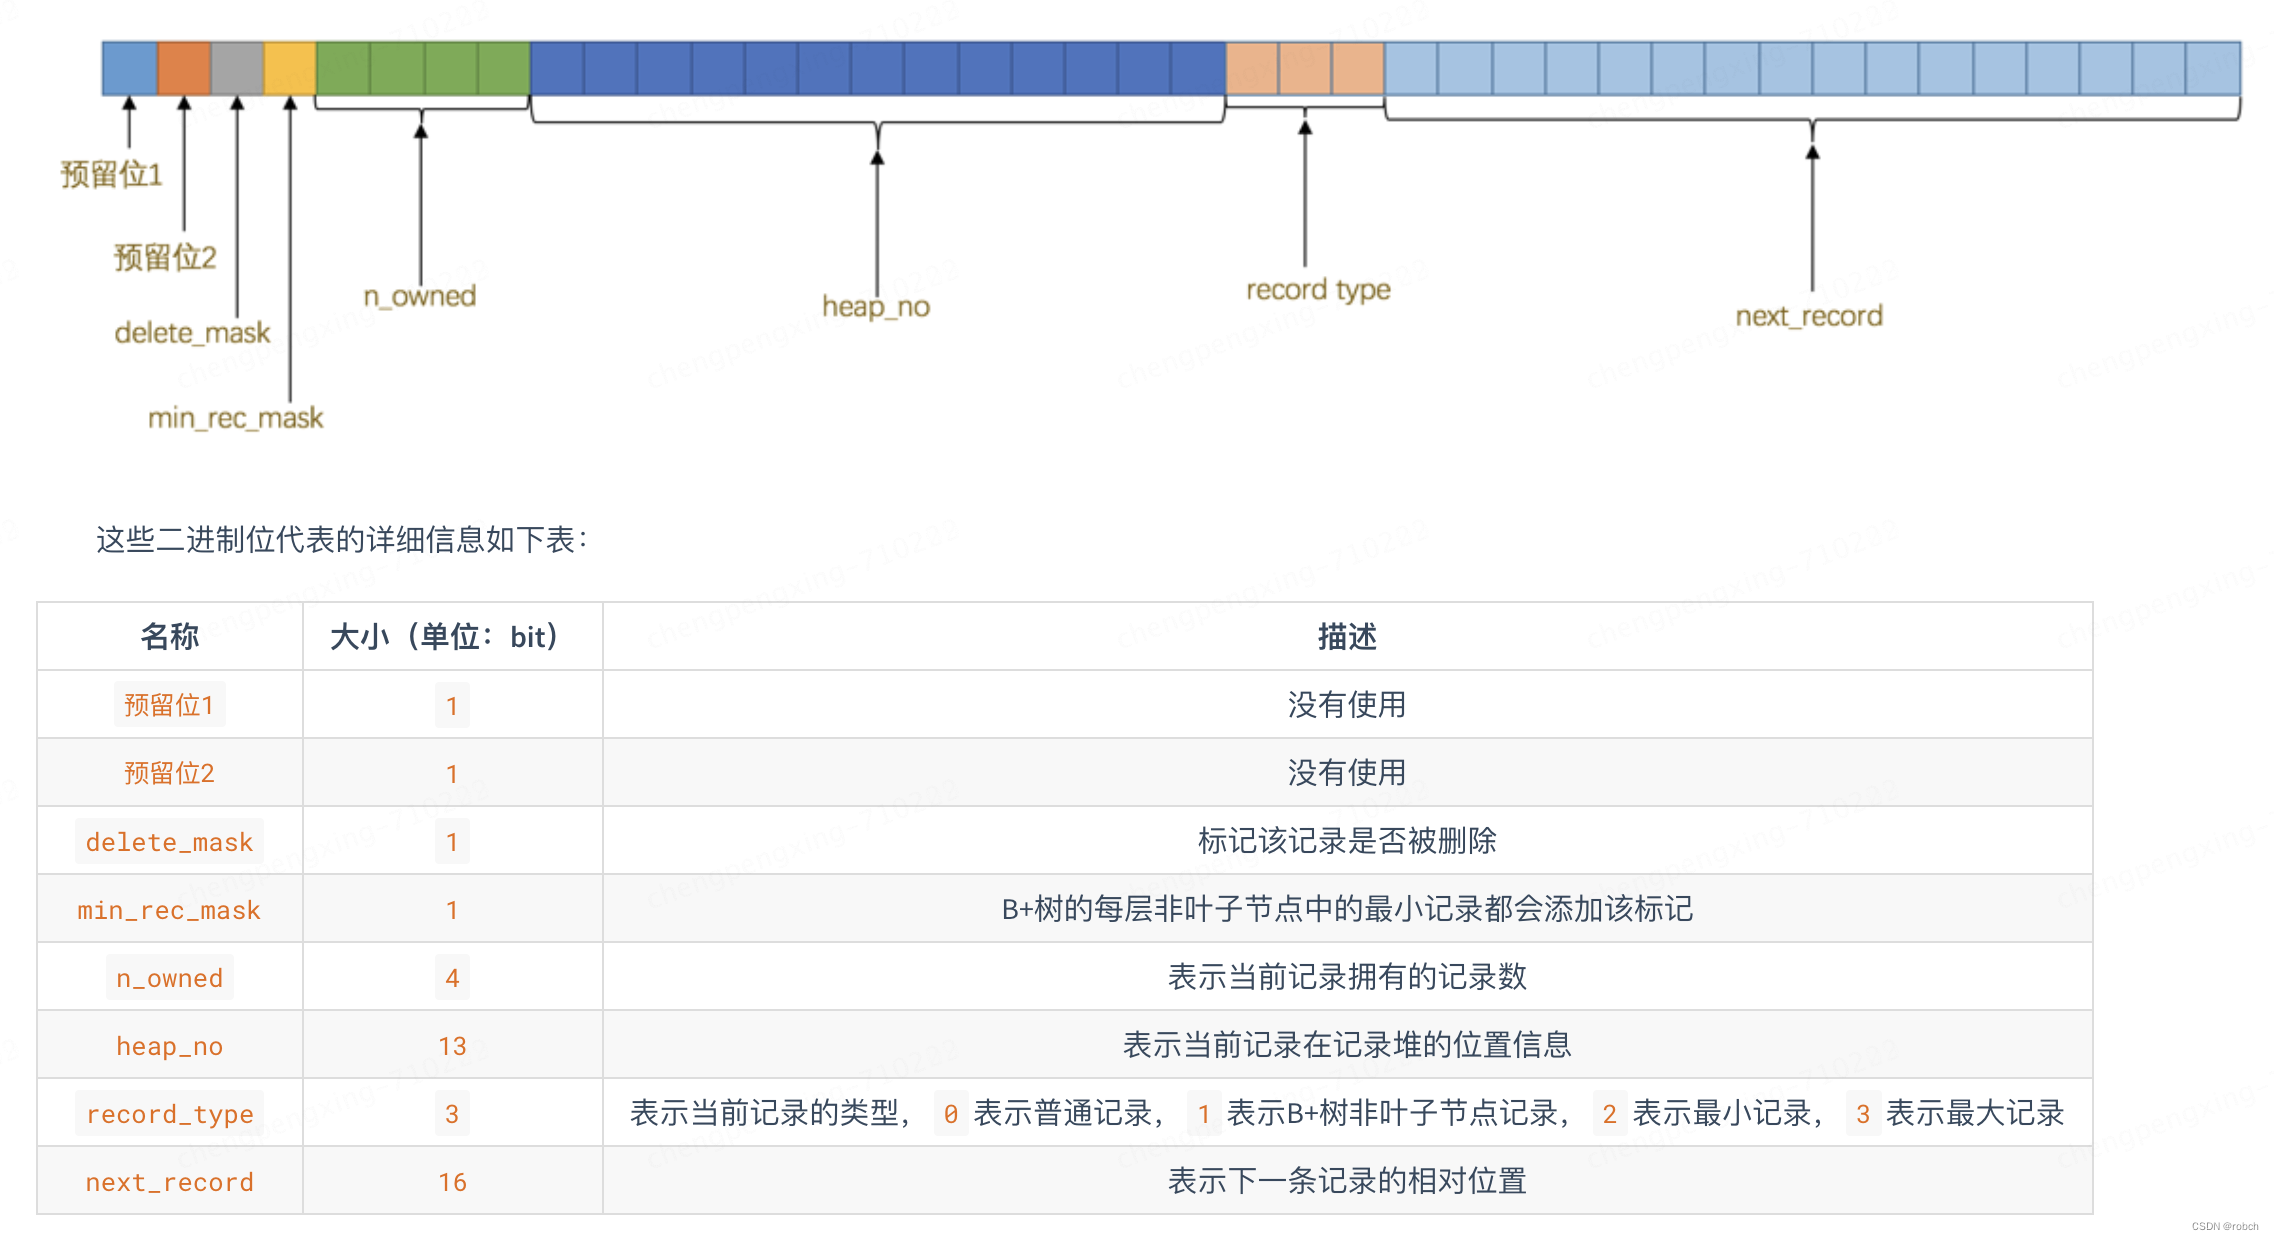This screenshot has width=2274, height=1240.
Task: Click the size value '4' for n_owned
Action: click(x=452, y=978)
